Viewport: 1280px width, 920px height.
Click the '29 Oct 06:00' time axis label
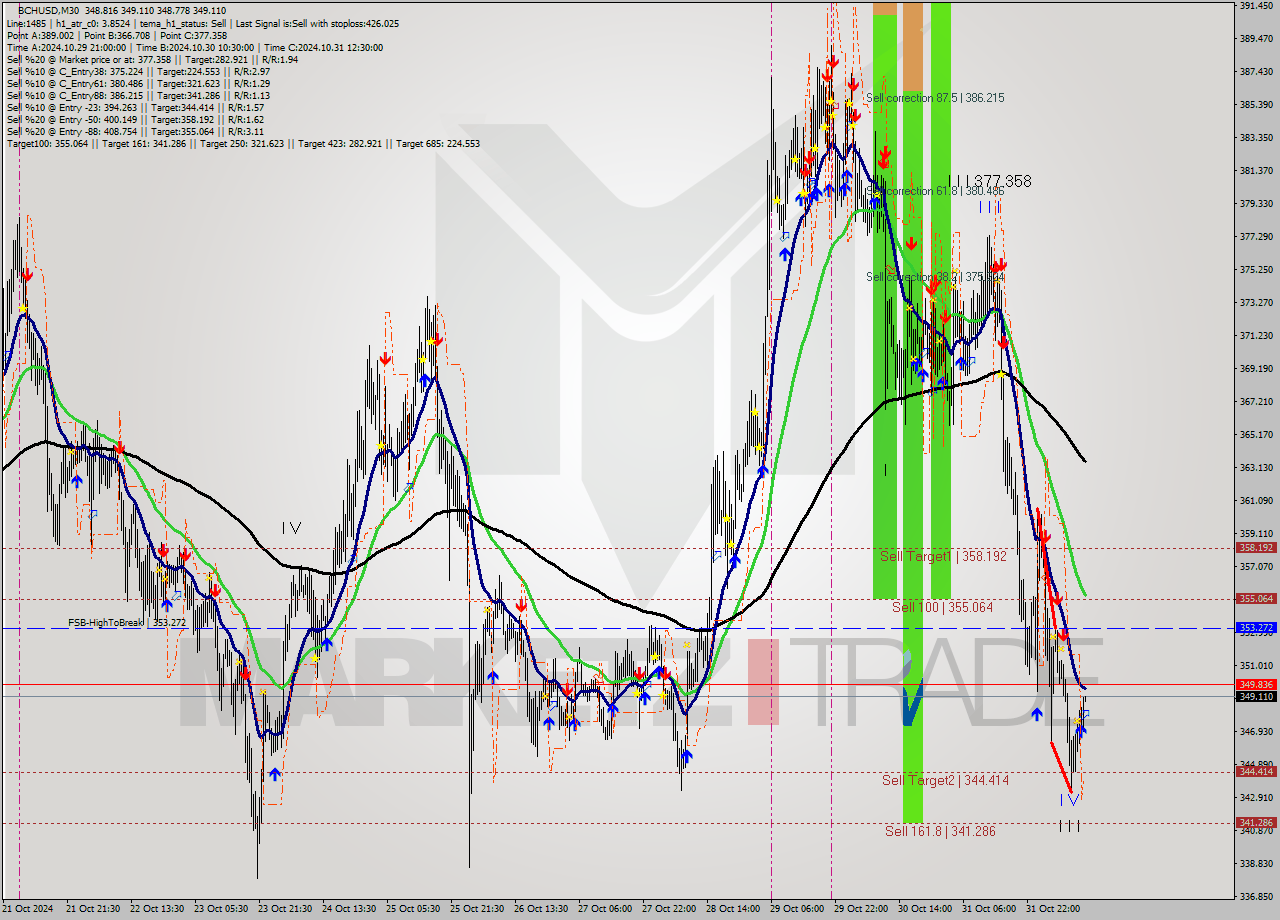click(796, 909)
